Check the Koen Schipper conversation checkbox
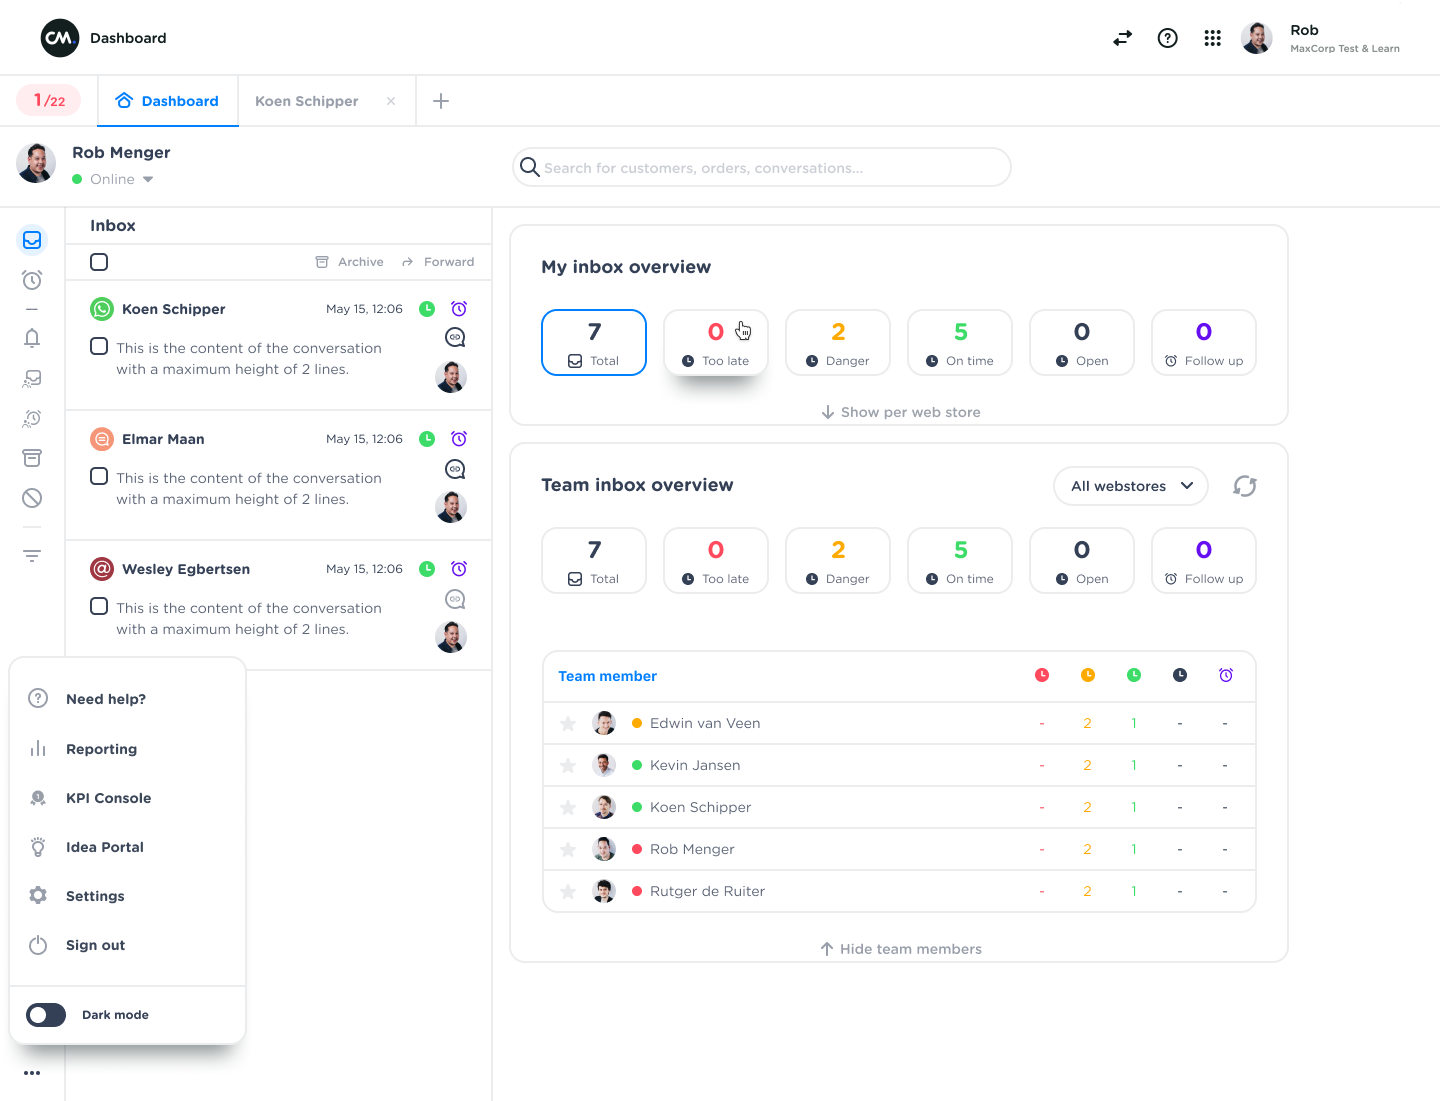The image size is (1440, 1101). coord(98,347)
